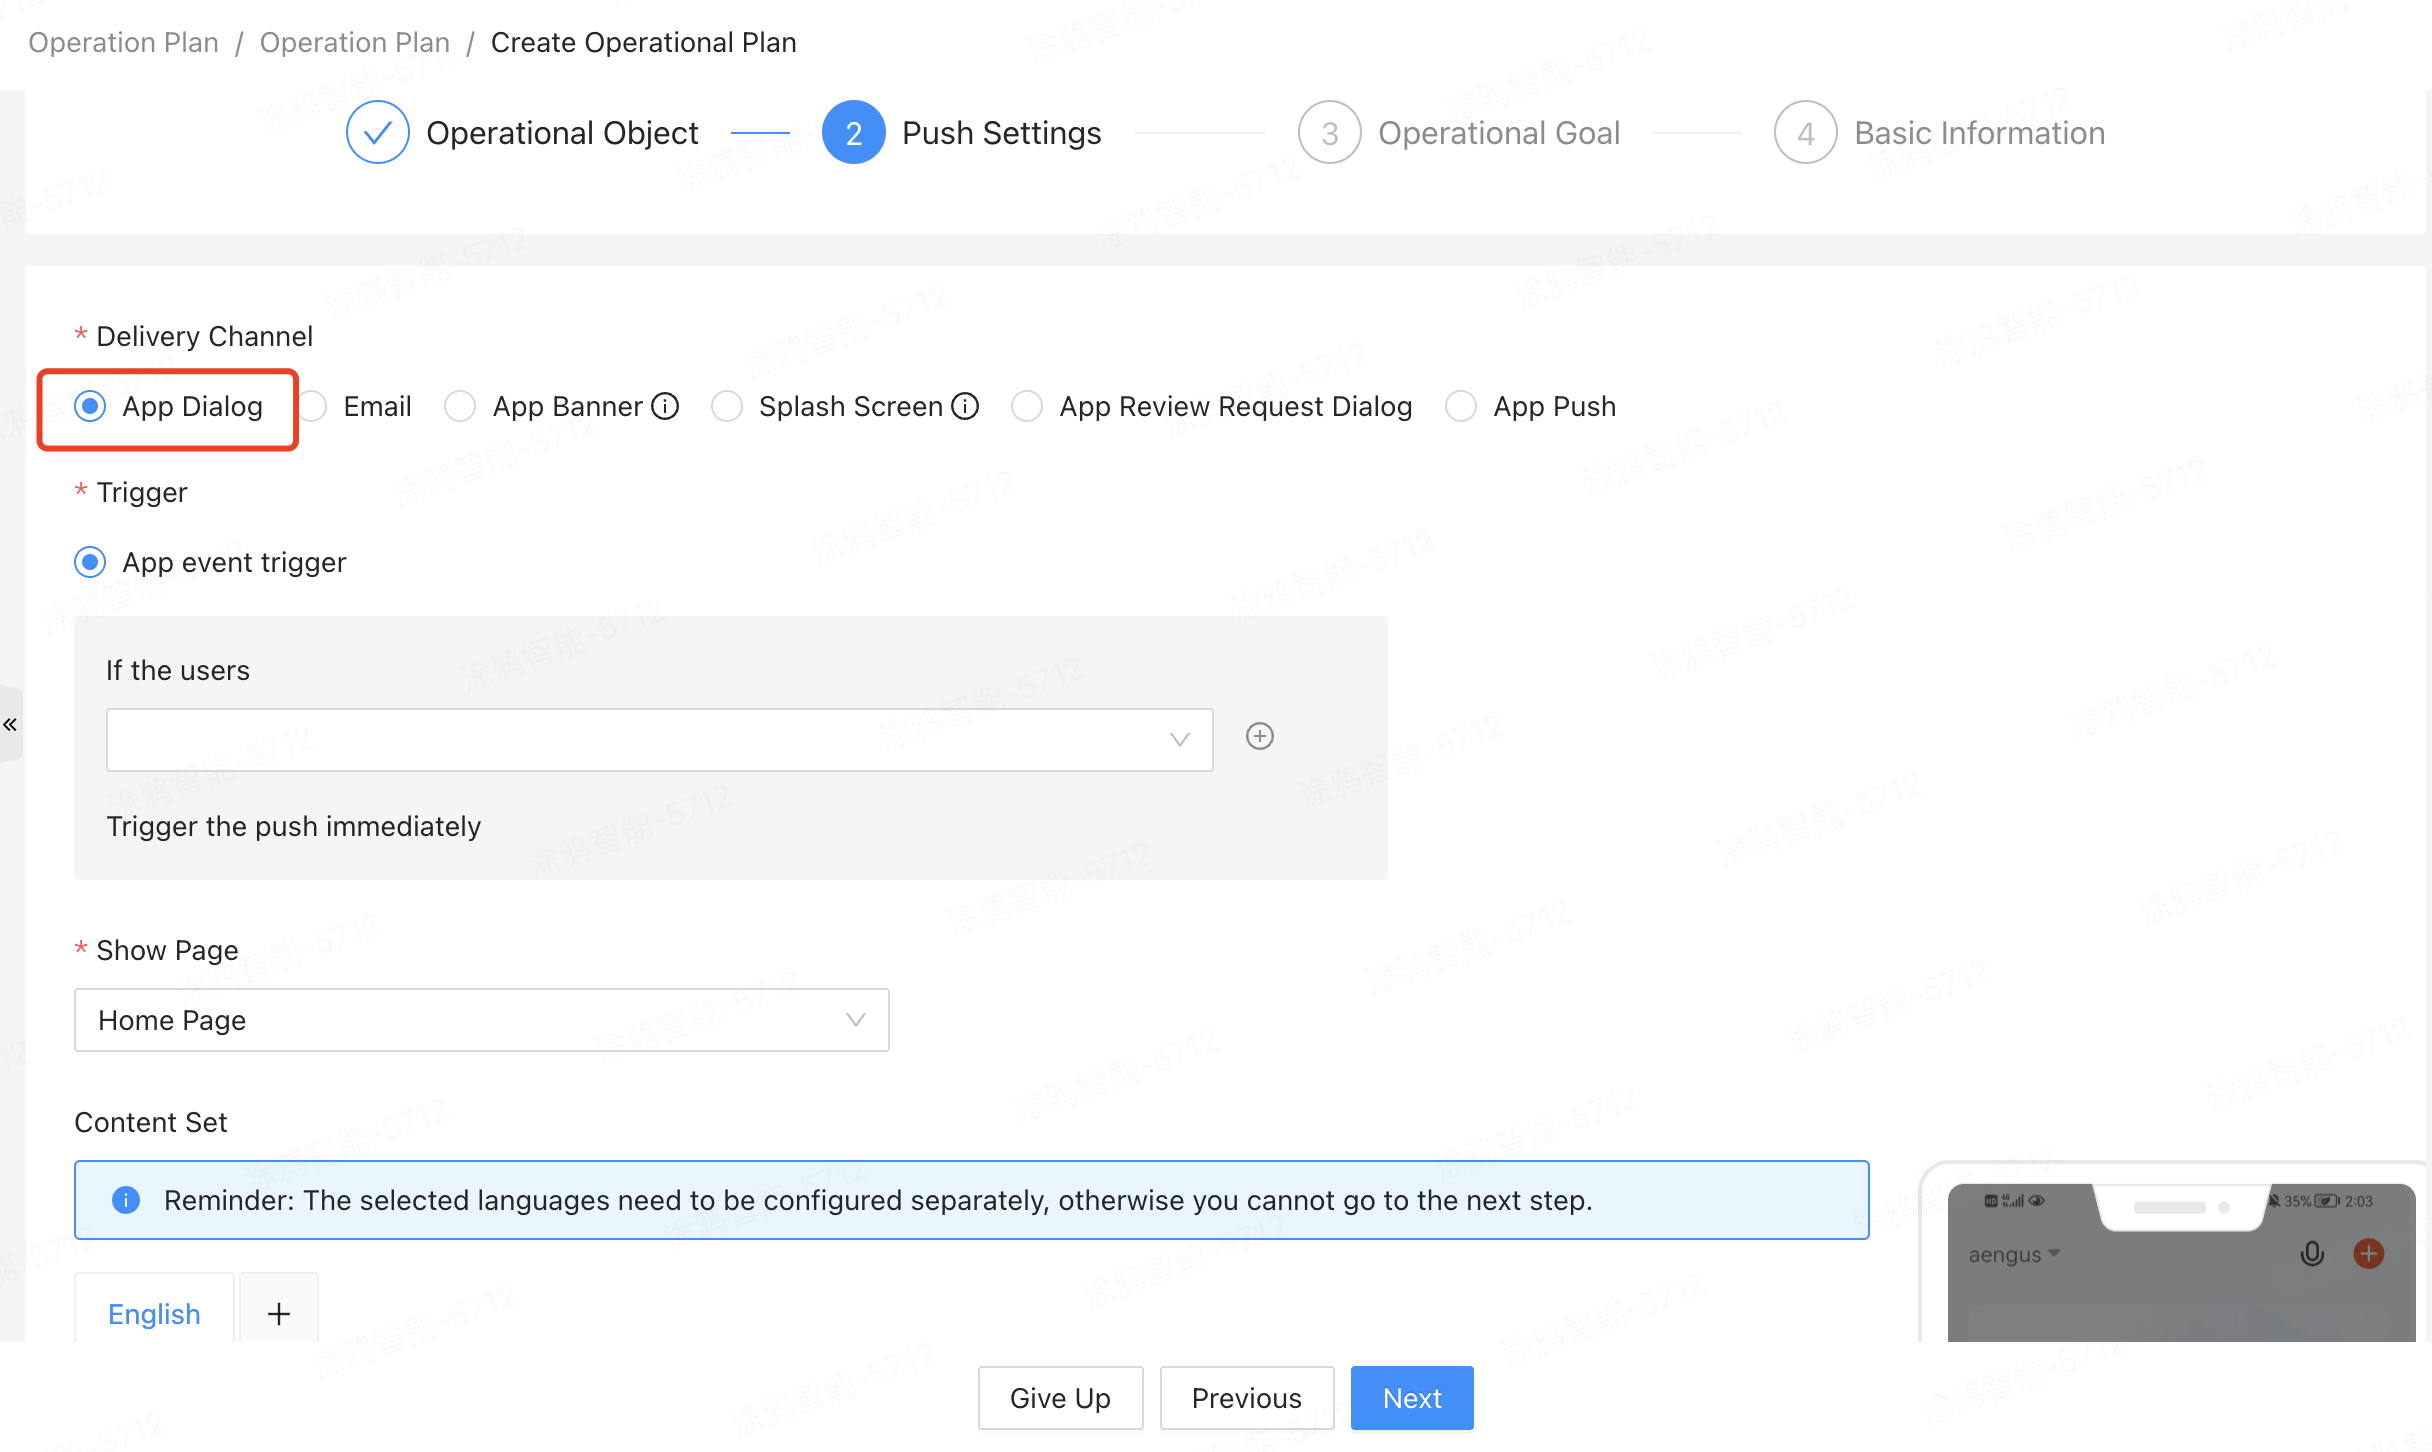
Task: Select the Splash Screen delivery channel
Action: pyautogui.click(x=727, y=407)
